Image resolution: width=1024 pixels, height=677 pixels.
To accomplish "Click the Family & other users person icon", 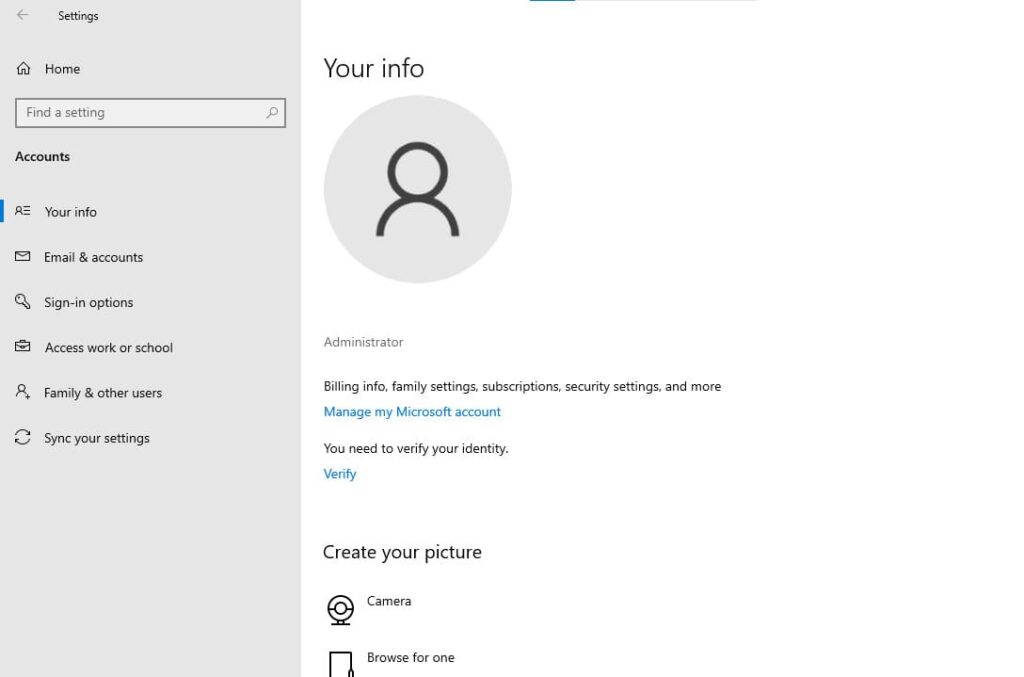I will [x=23, y=392].
